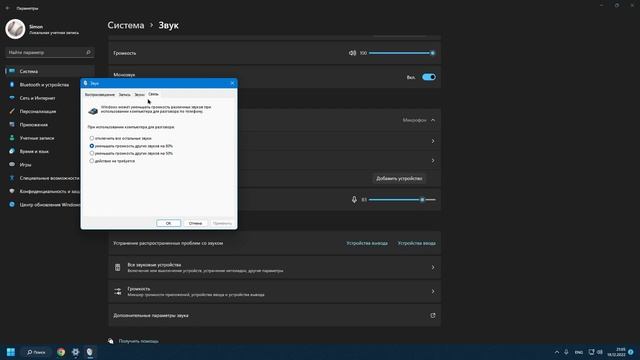Click Применить in Sound dialog
This screenshot has width=640, height=360.
[x=222, y=223]
